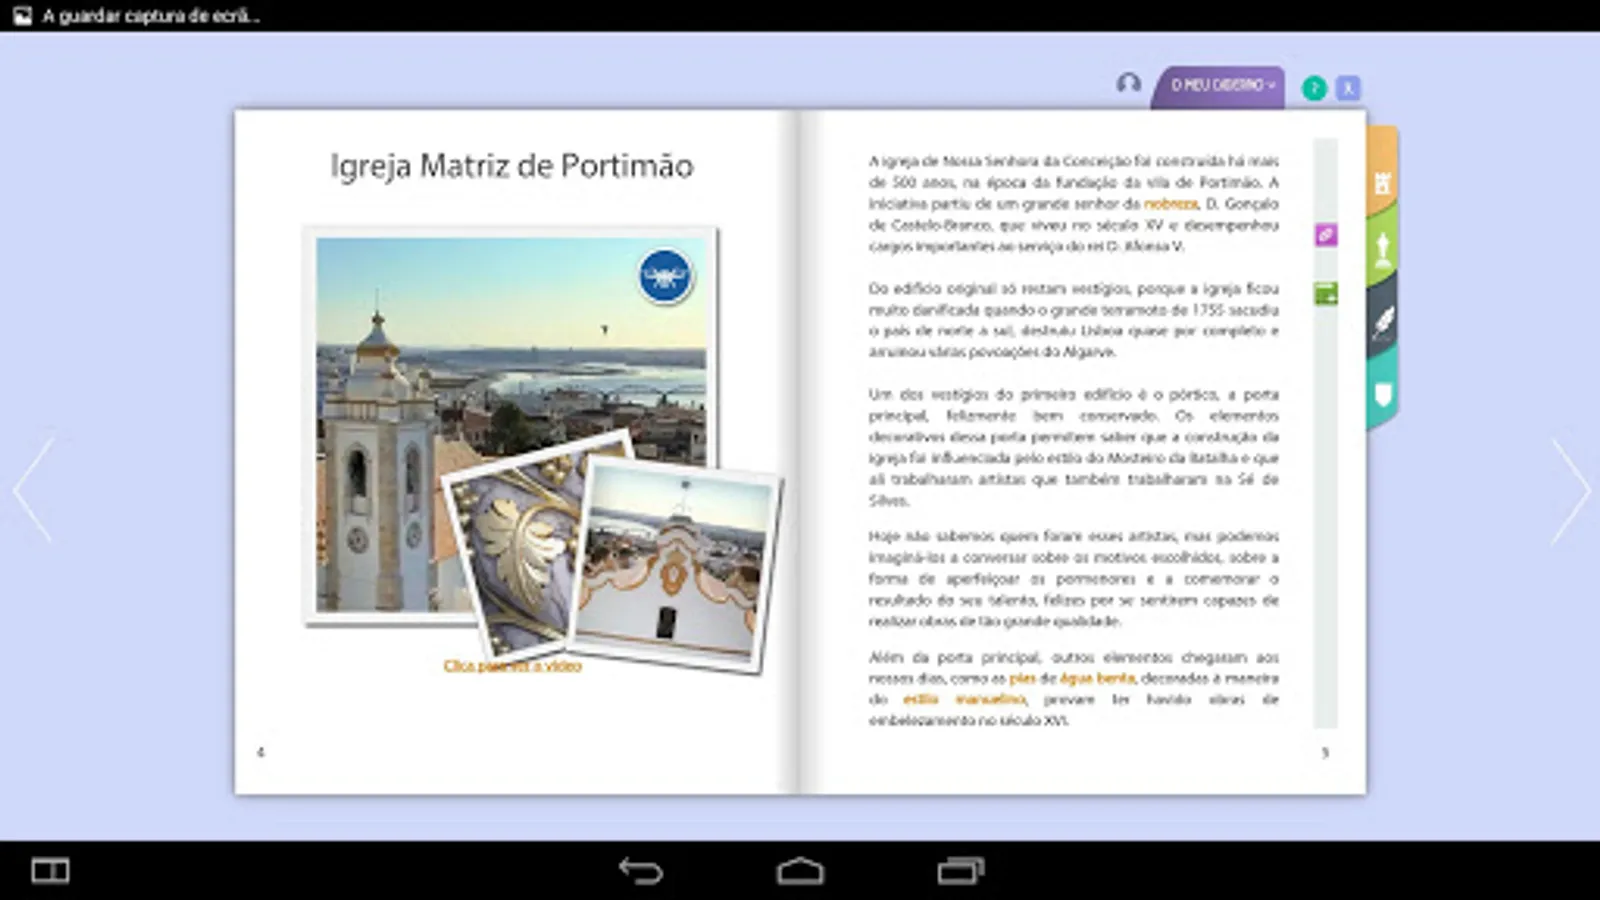Open the drone video badge on the photo

click(x=665, y=276)
